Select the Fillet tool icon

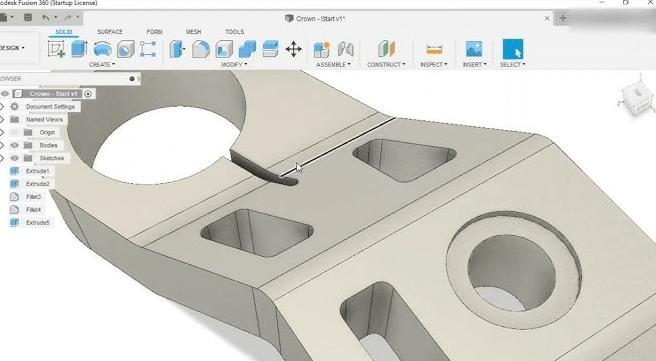click(x=201, y=49)
